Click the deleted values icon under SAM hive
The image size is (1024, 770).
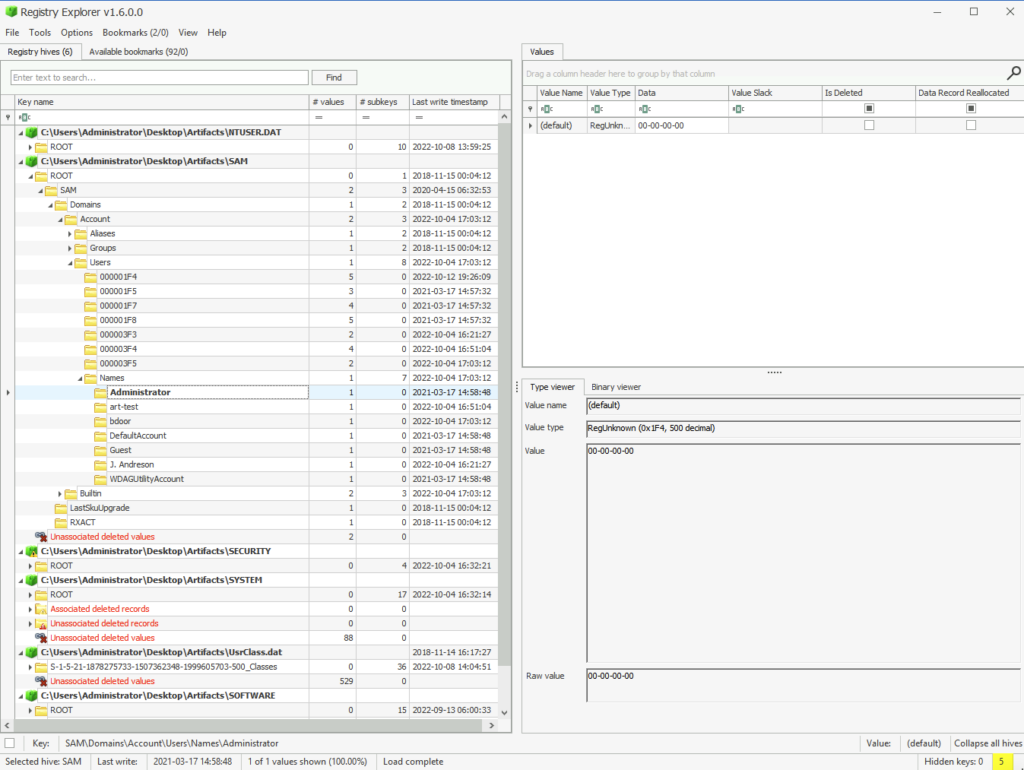point(41,537)
